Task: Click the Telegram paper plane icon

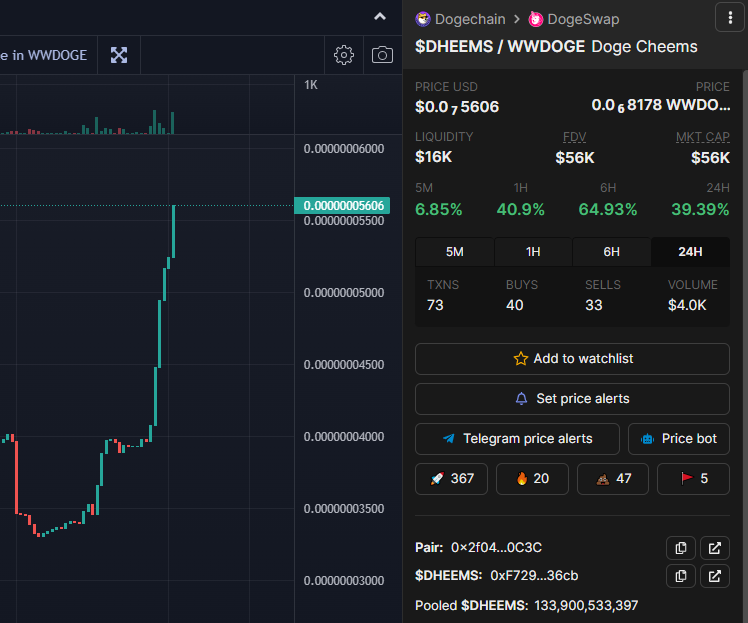Action: coord(449,438)
